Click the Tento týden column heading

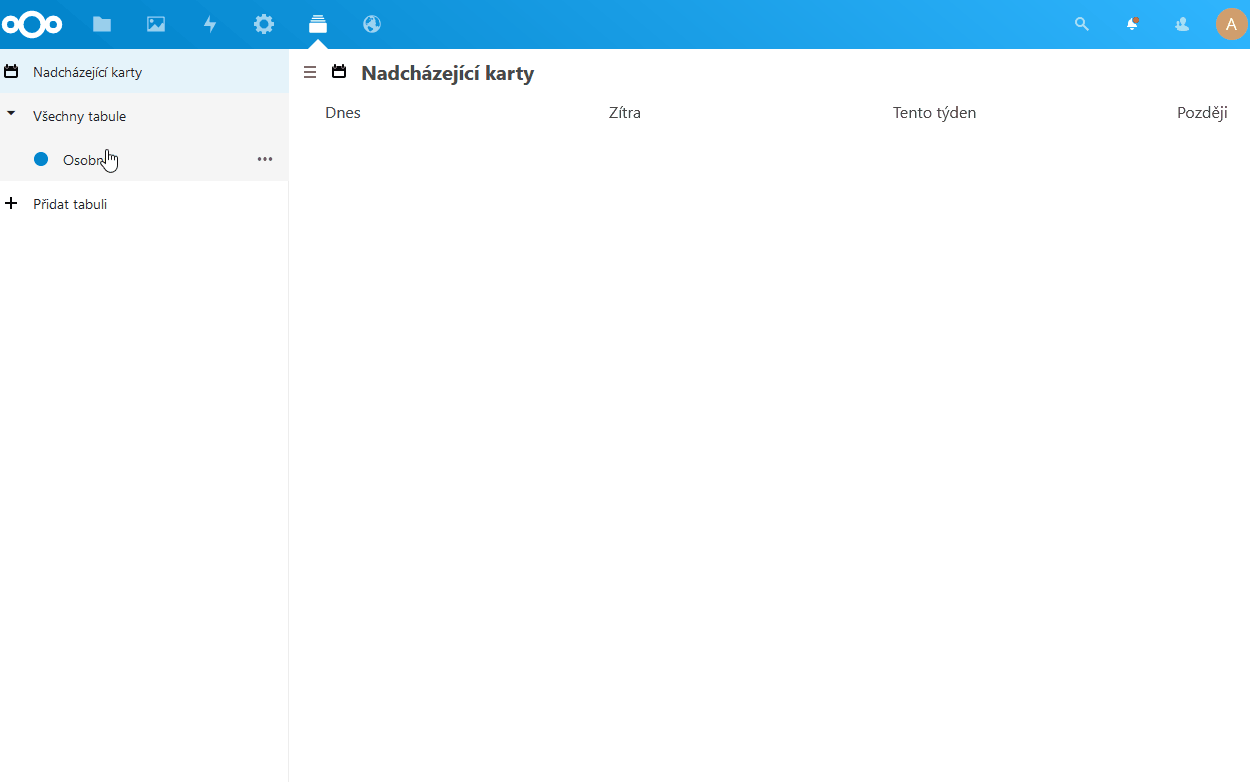pyautogui.click(x=934, y=113)
